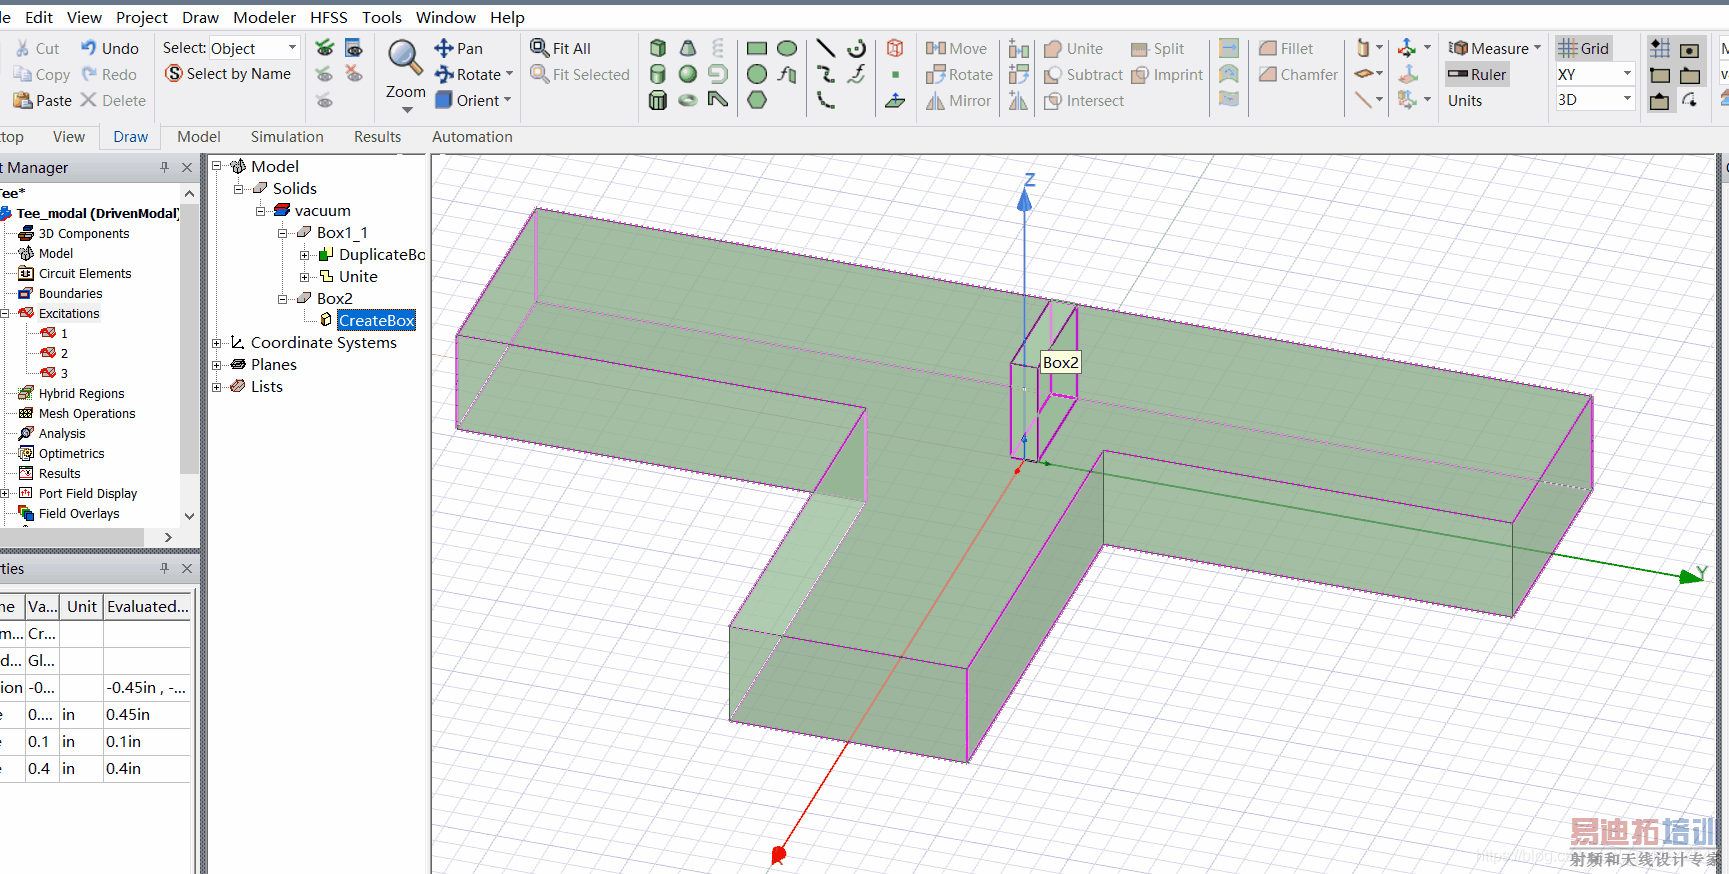Click the Mirror tool
The height and width of the screenshot is (874, 1729).
coord(957,101)
